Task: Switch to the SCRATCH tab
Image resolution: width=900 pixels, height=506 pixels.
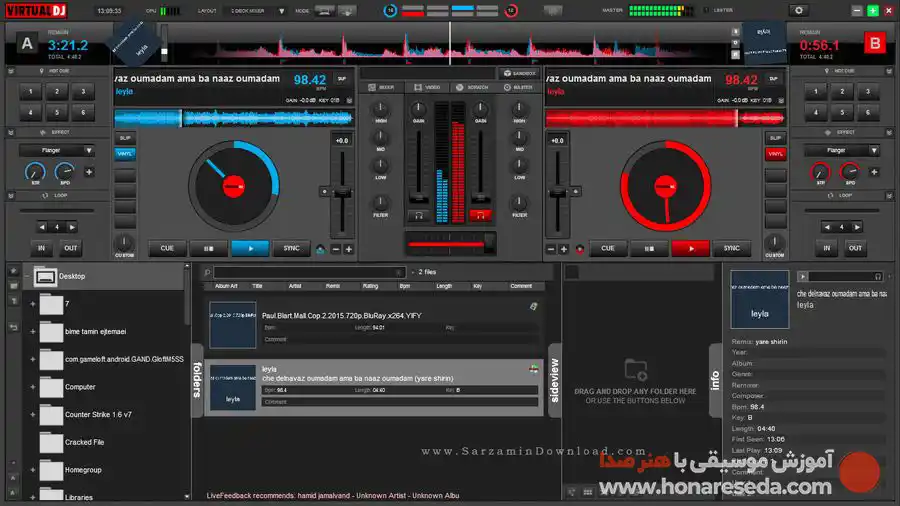Action: tap(472, 87)
